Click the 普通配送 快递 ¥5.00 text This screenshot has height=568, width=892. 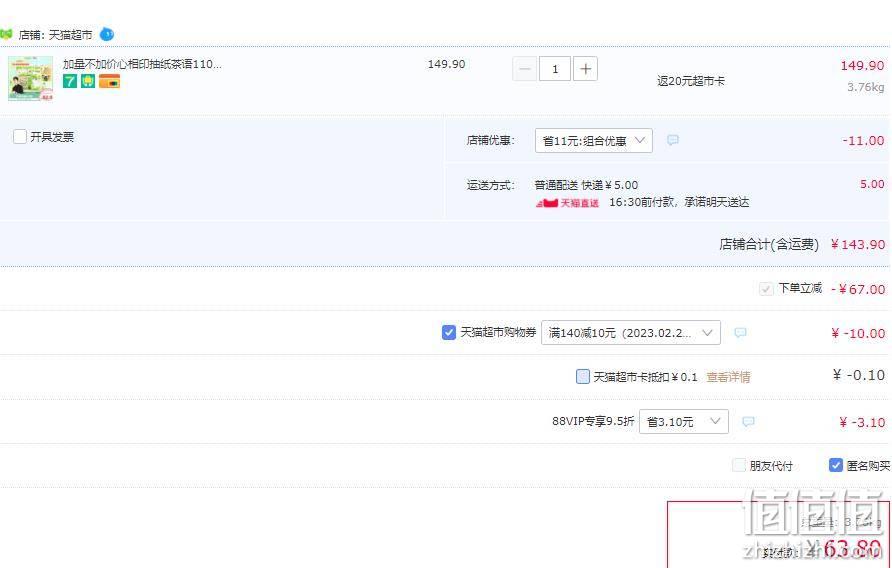586,185
